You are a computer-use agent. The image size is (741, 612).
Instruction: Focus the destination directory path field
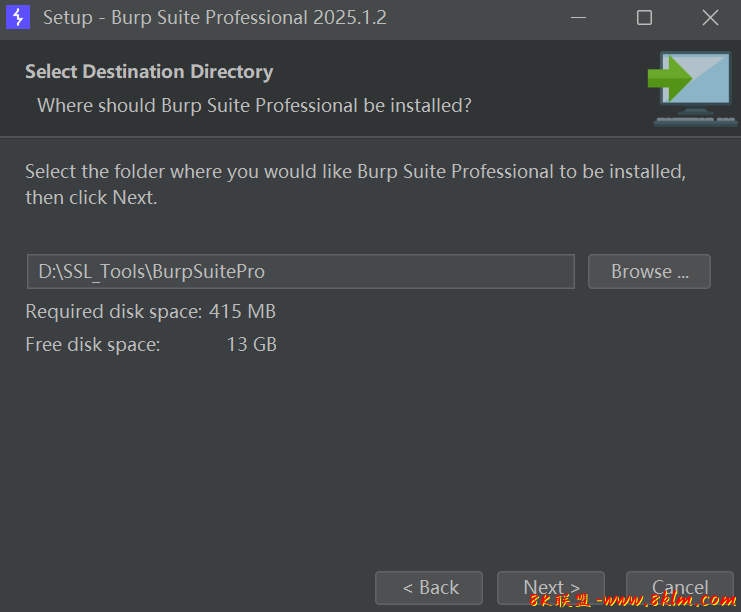coord(300,271)
